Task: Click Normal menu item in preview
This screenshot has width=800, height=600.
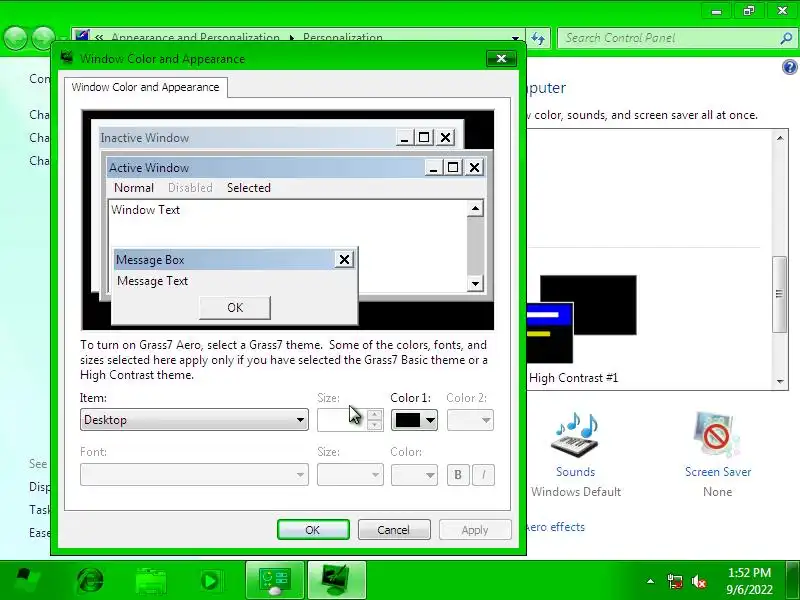Action: (134, 188)
